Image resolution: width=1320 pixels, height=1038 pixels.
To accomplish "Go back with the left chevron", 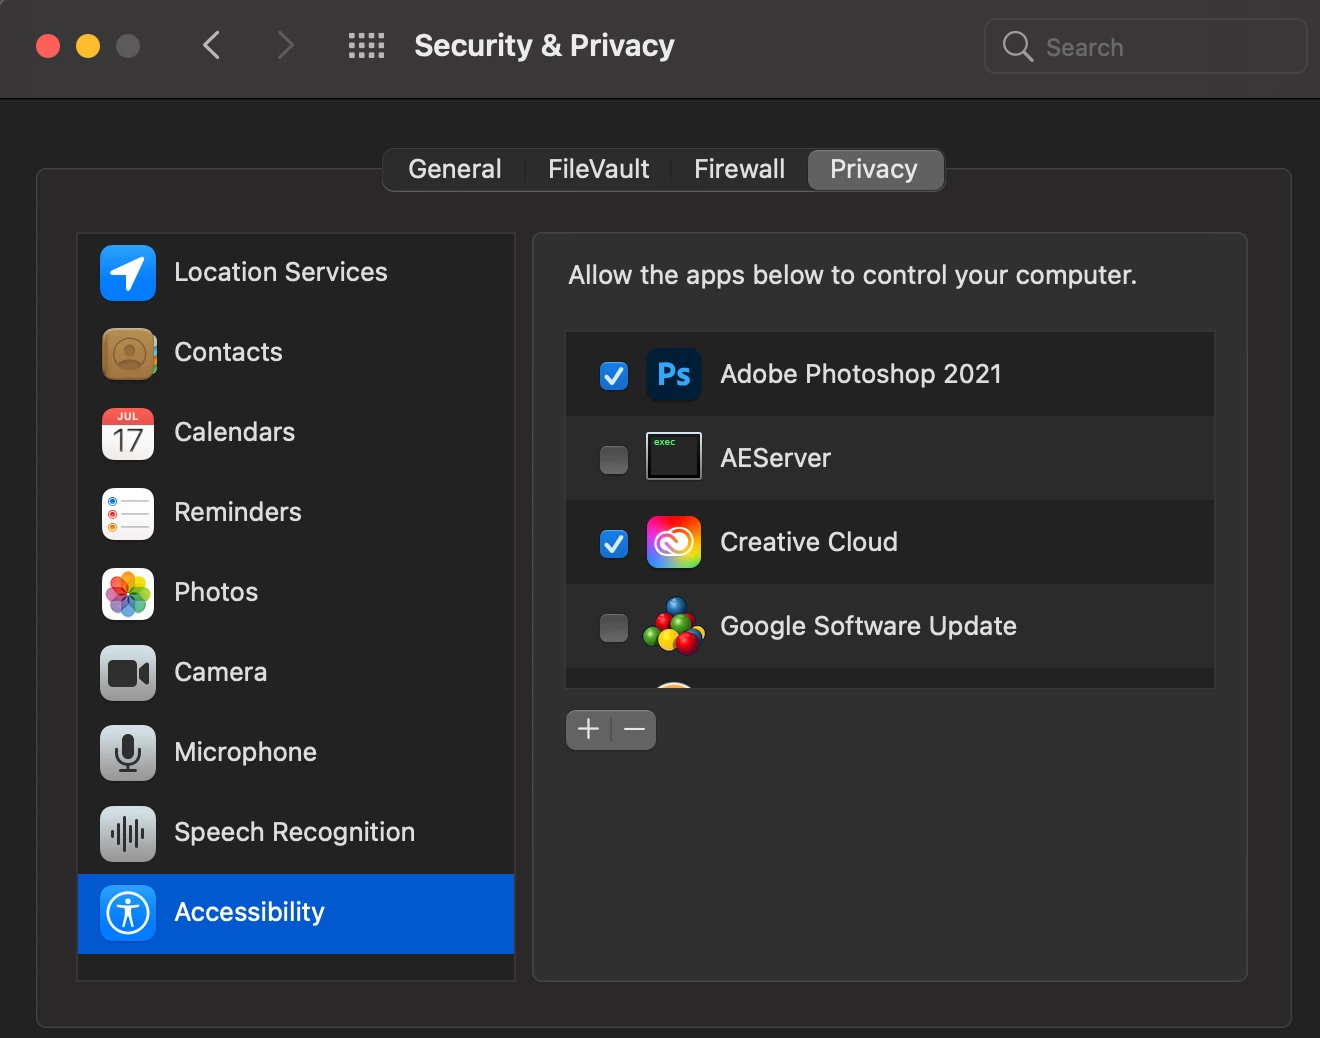I will (x=211, y=46).
